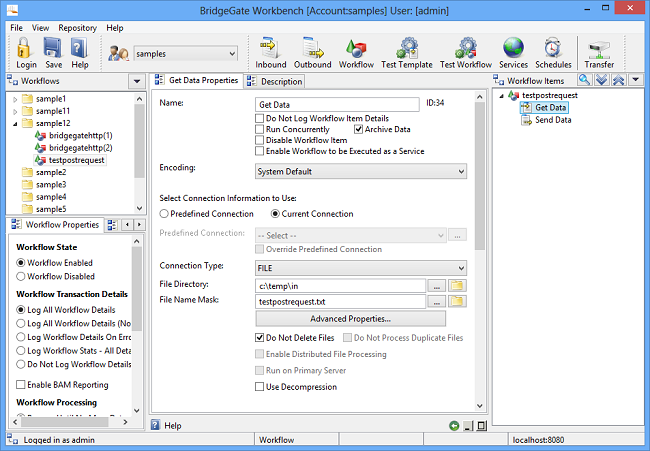The height and width of the screenshot is (451, 650).
Task: Click the Save toolbar icon
Action: 54,50
